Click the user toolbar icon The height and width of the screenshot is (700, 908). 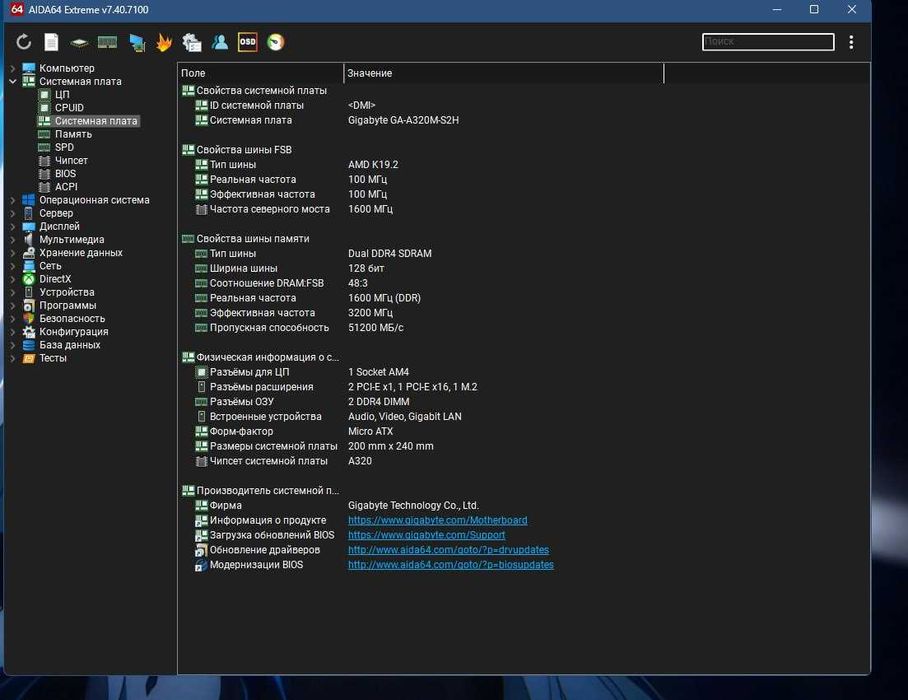(219, 42)
